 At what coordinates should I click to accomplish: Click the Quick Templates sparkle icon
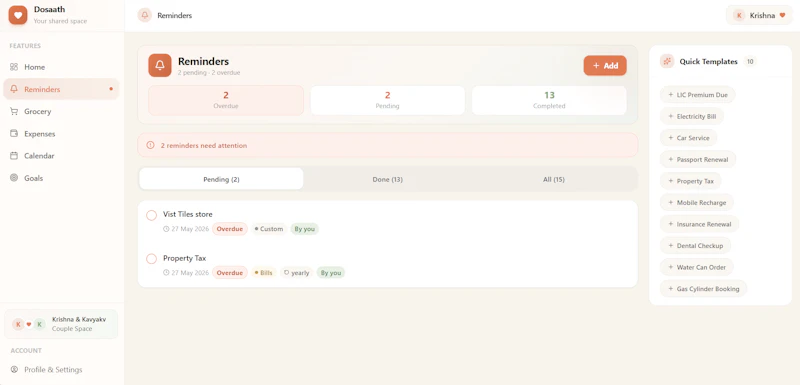click(667, 61)
